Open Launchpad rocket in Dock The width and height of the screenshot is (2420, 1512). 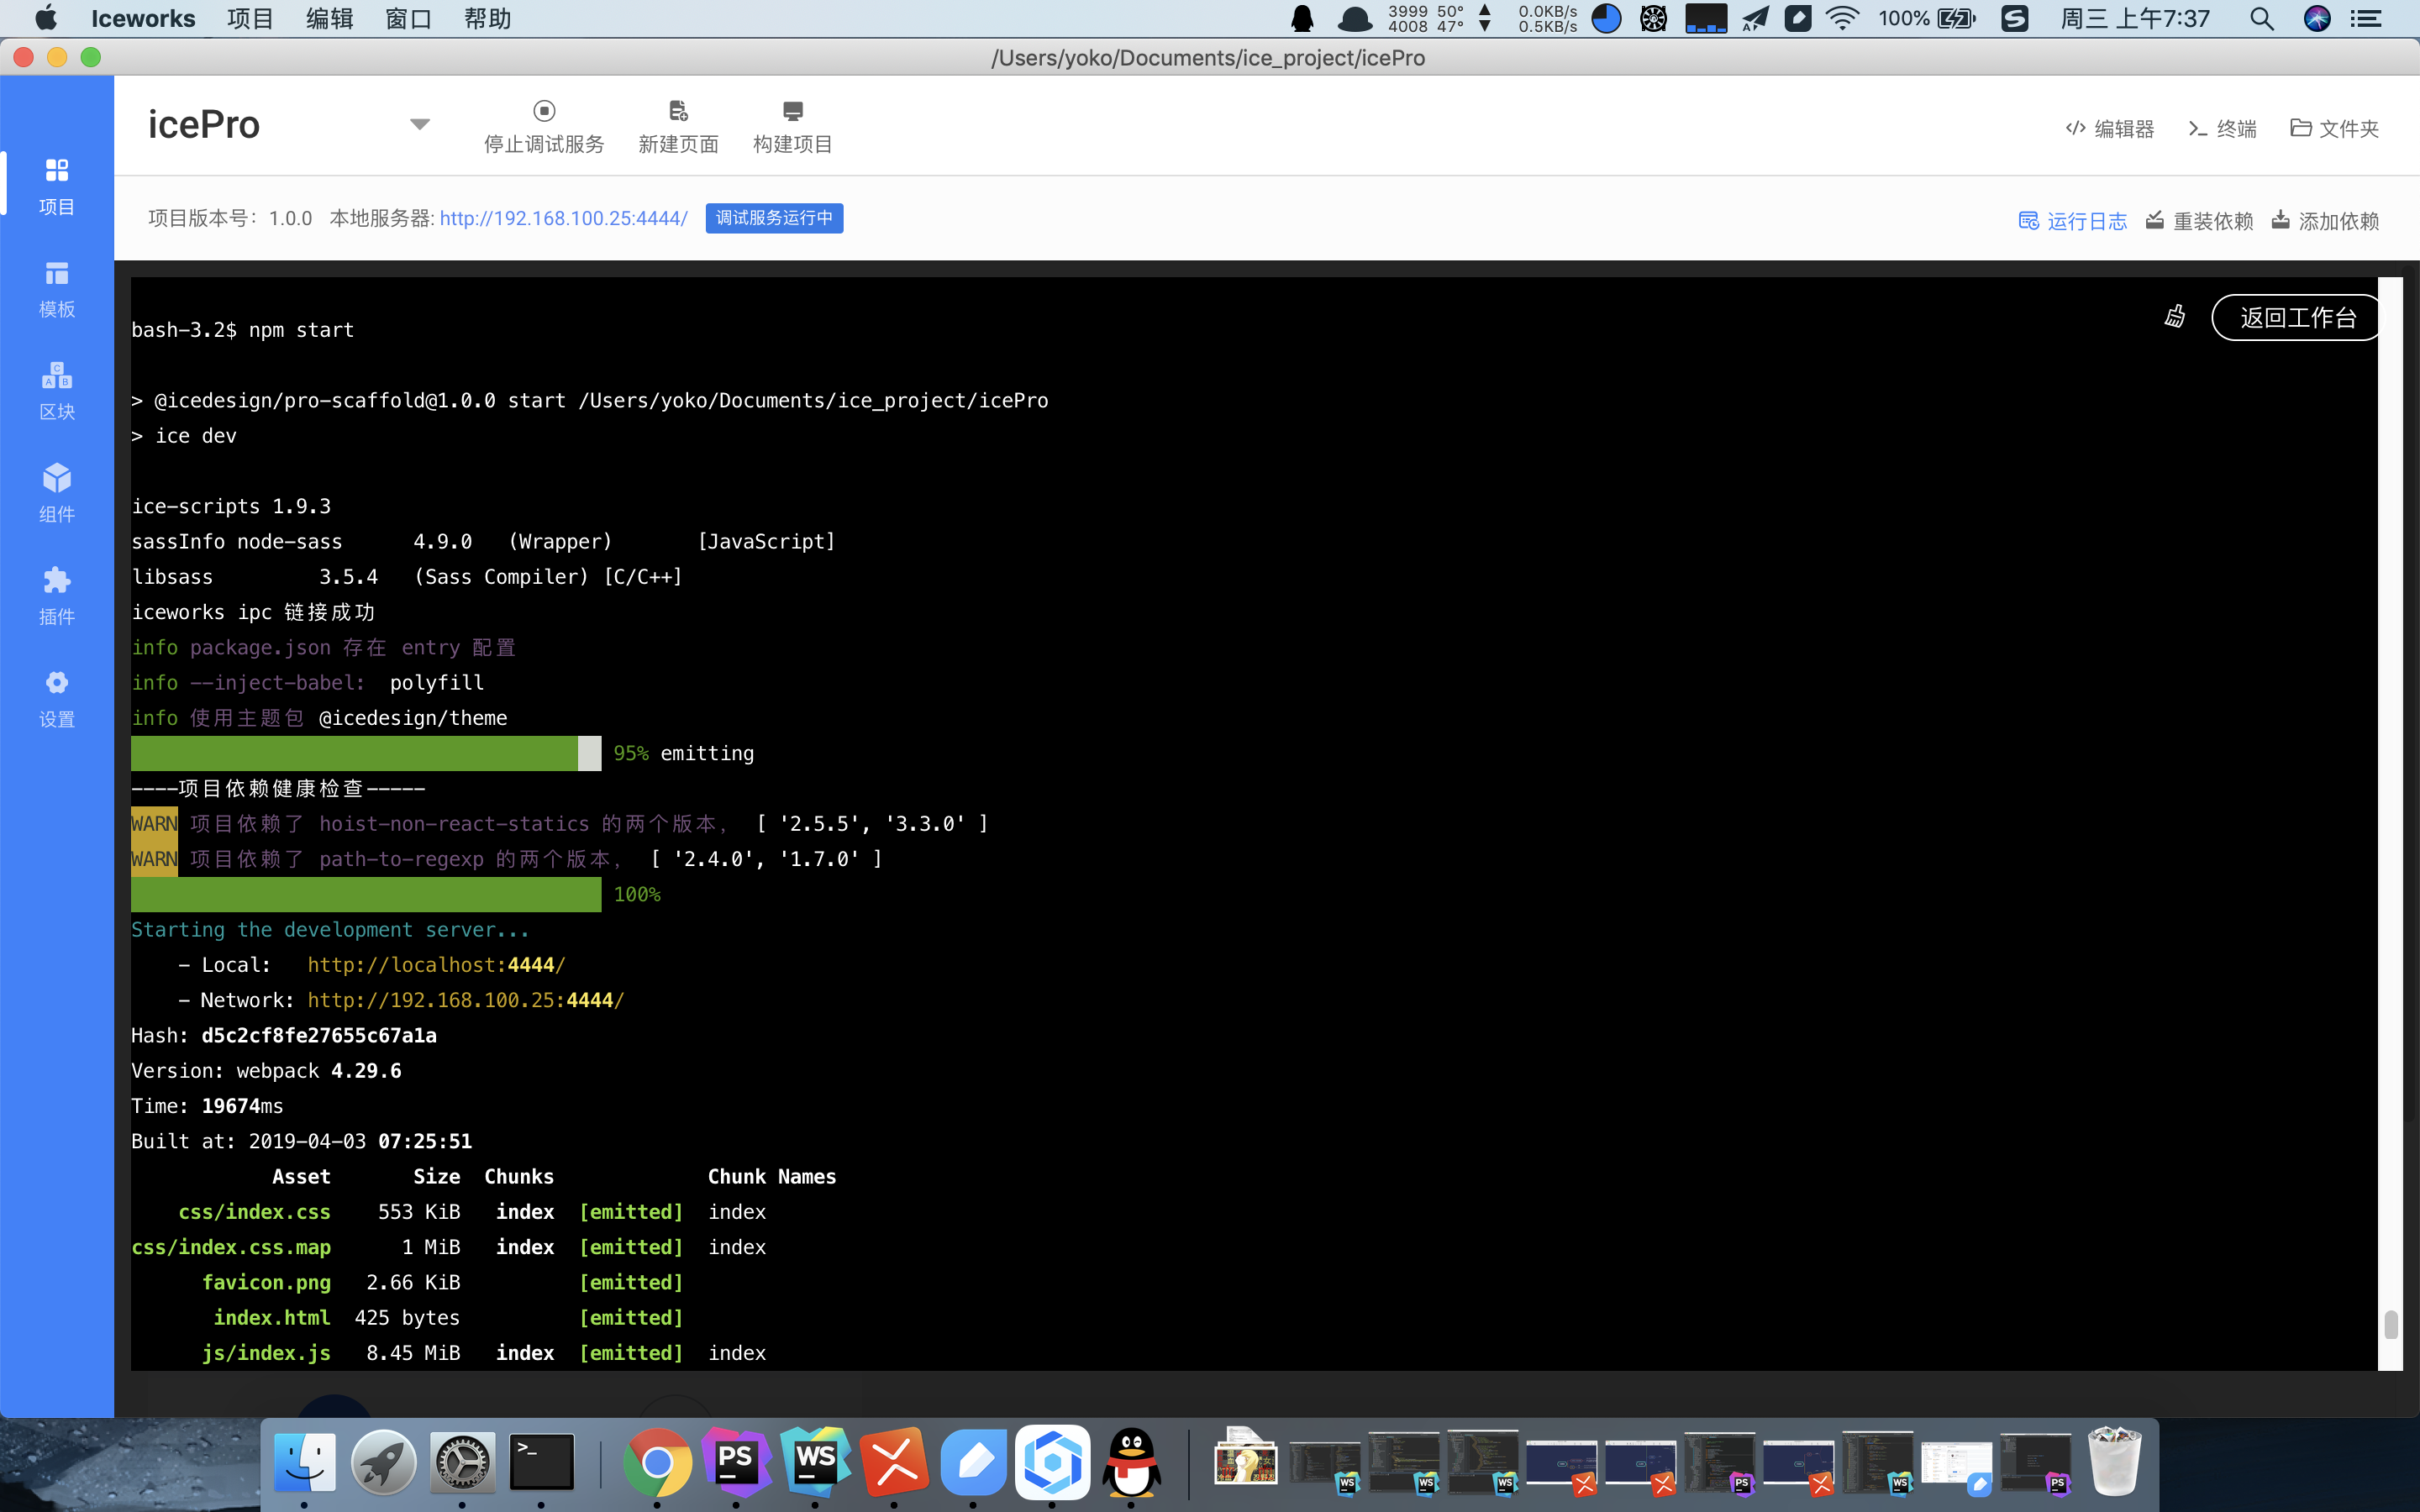383,1463
